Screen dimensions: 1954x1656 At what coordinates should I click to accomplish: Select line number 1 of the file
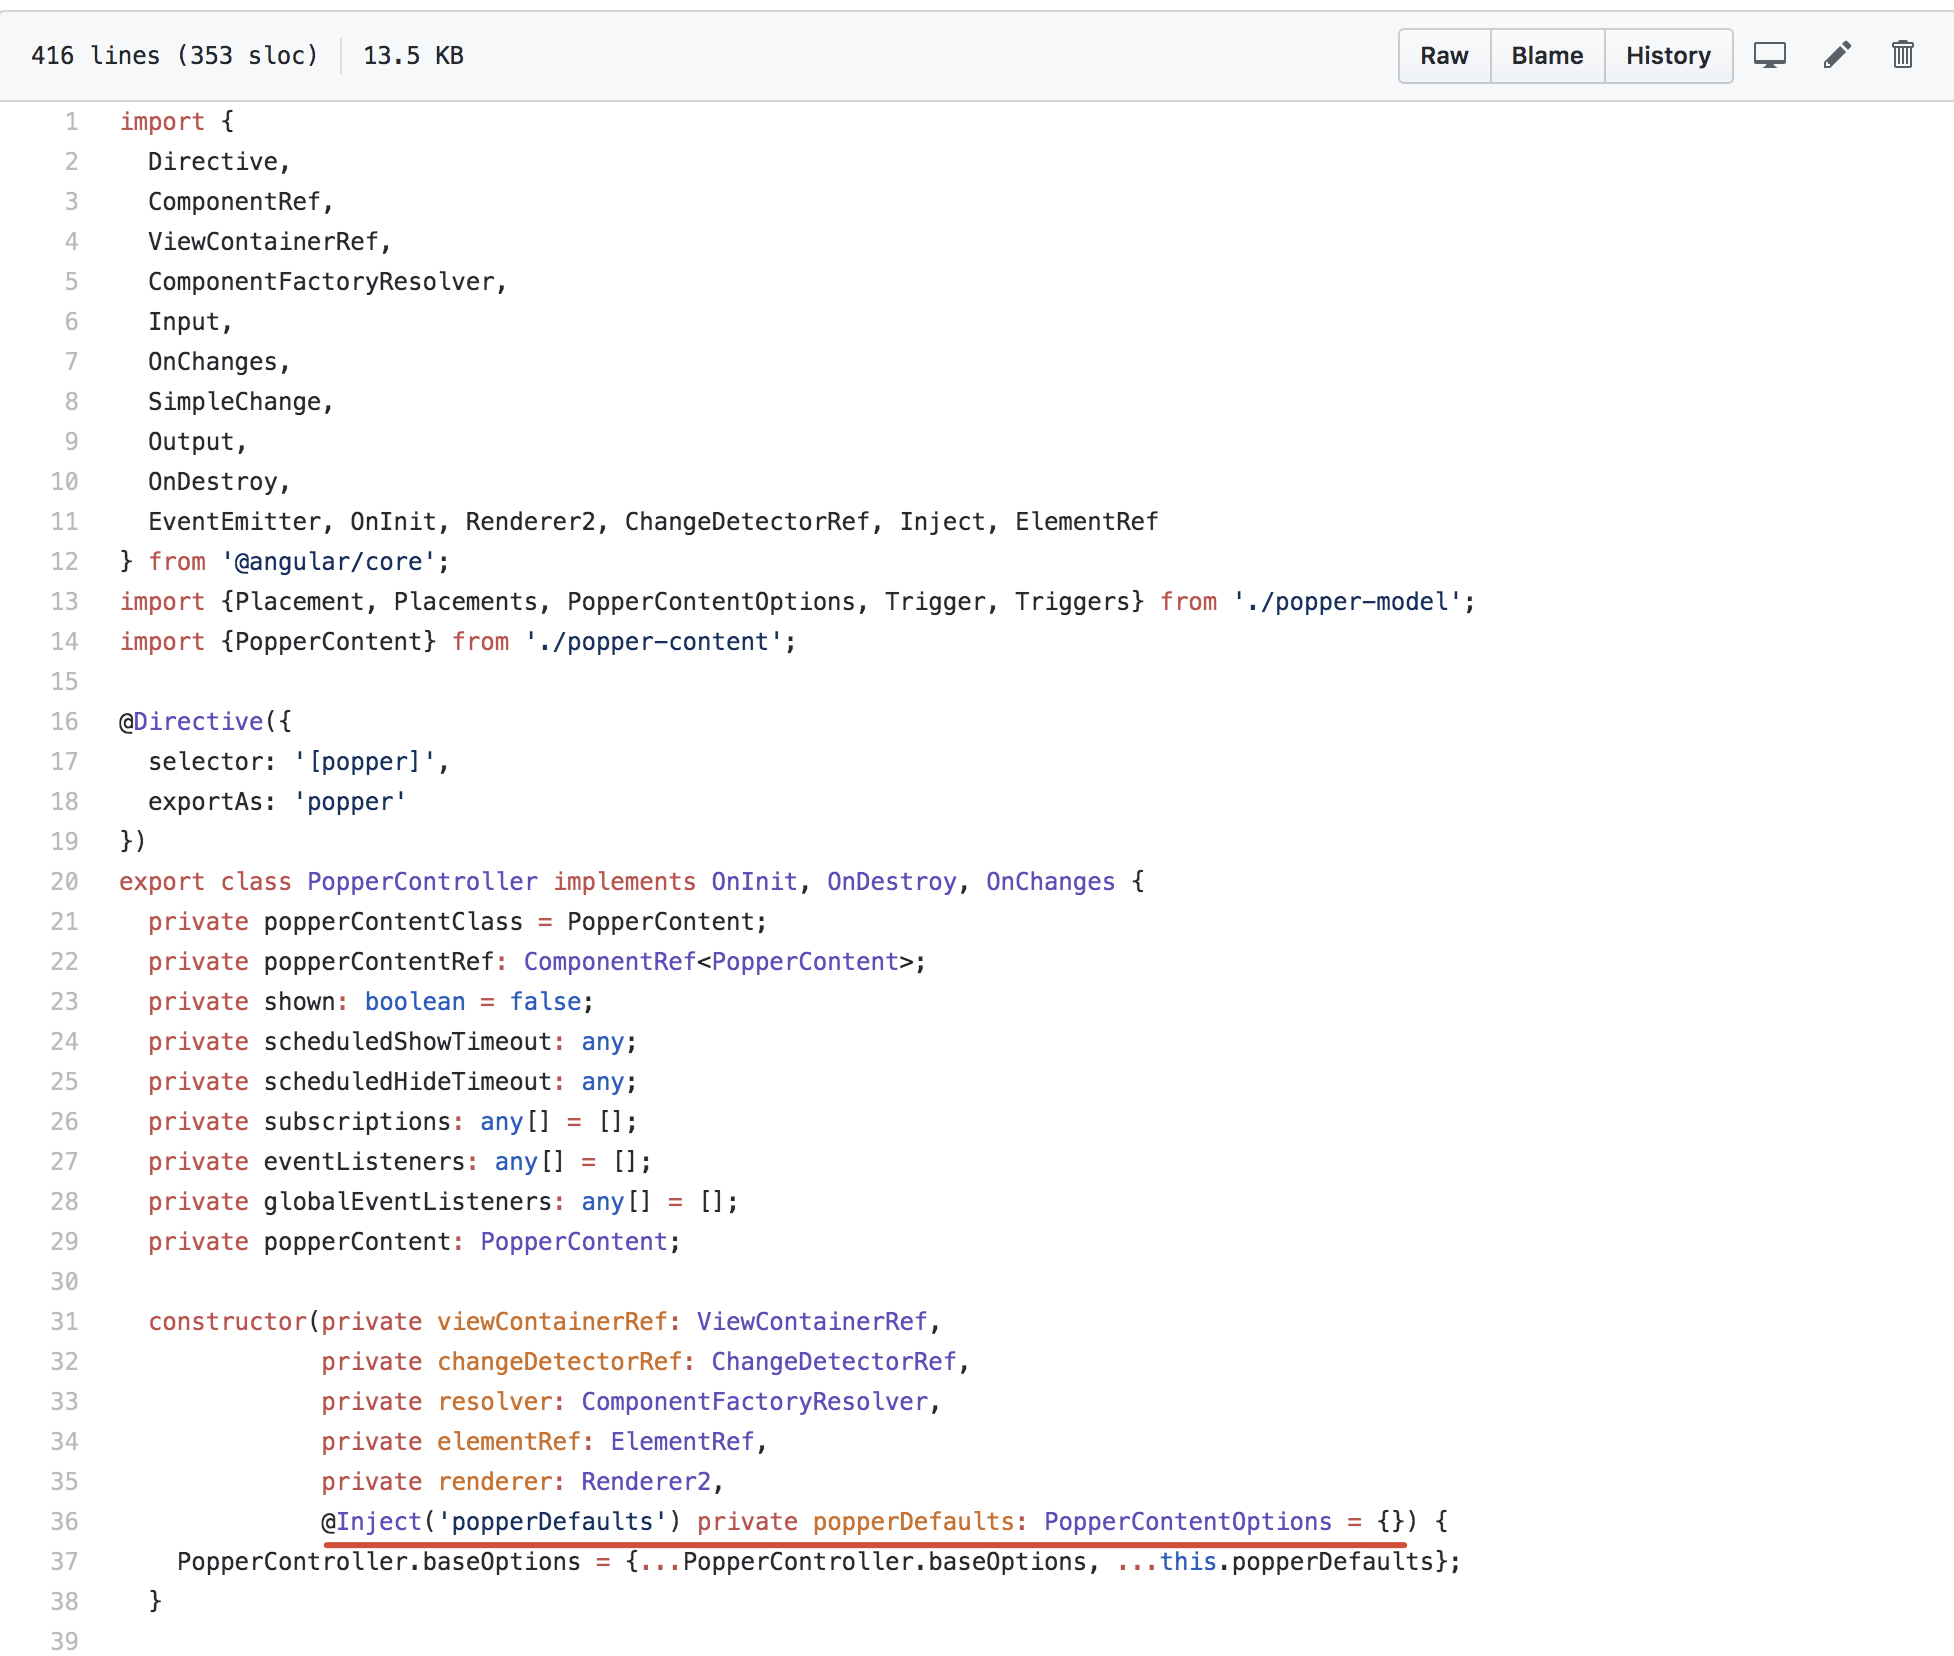(70, 121)
